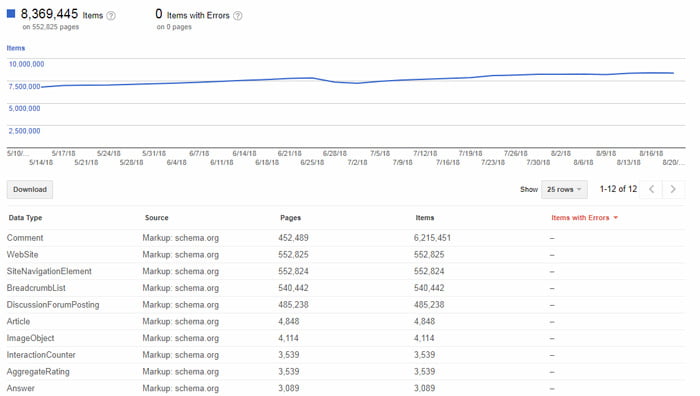Image resolution: width=700 pixels, height=396 pixels.
Task: Click the help icon beside Items with Errors
Action: (238, 16)
